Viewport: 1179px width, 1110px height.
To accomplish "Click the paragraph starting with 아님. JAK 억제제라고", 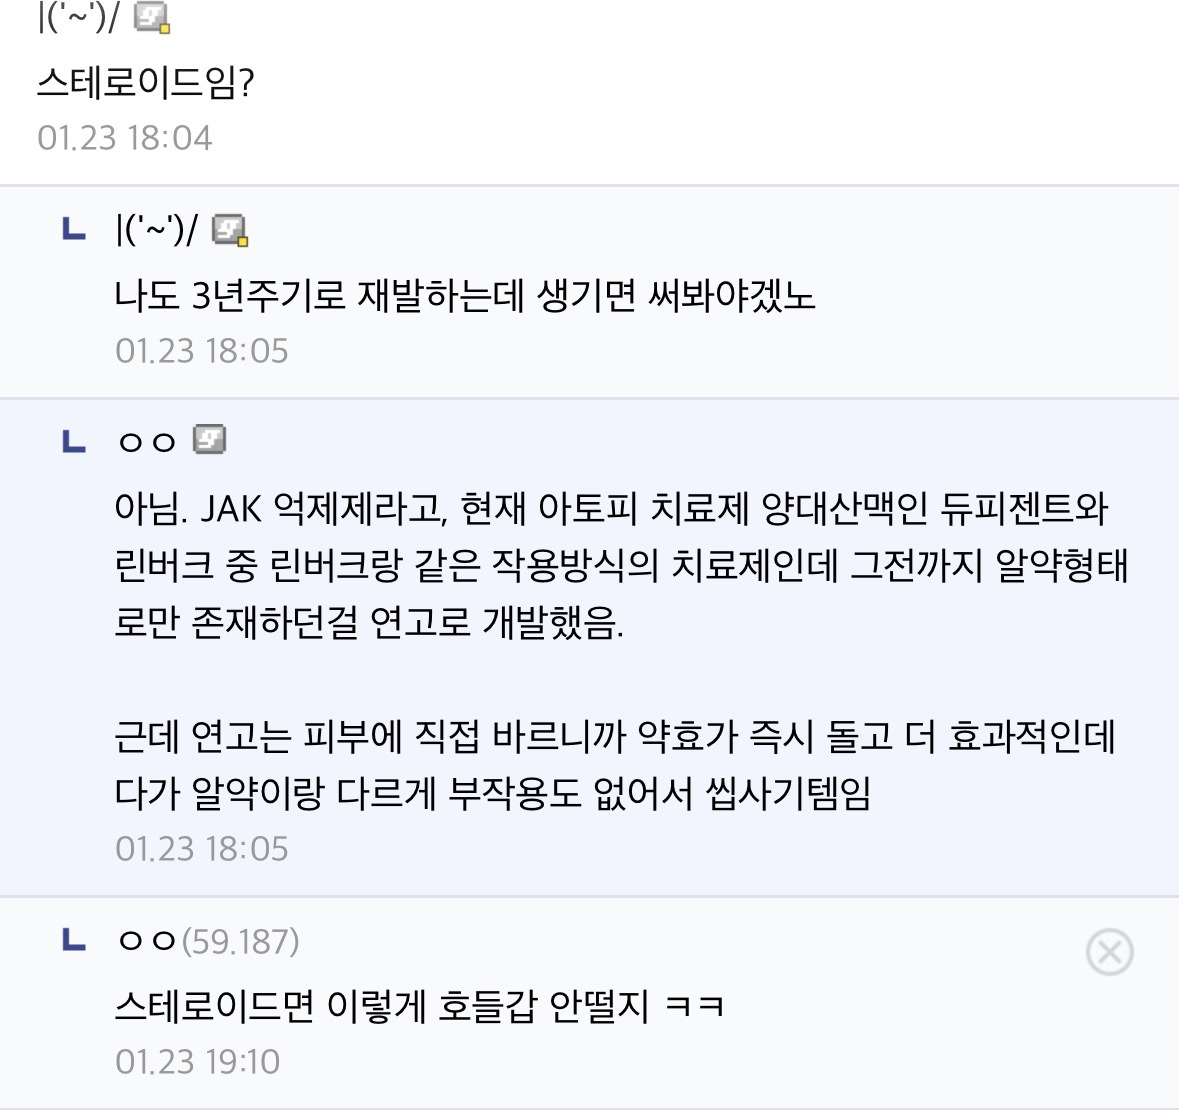I will [x=620, y=566].
